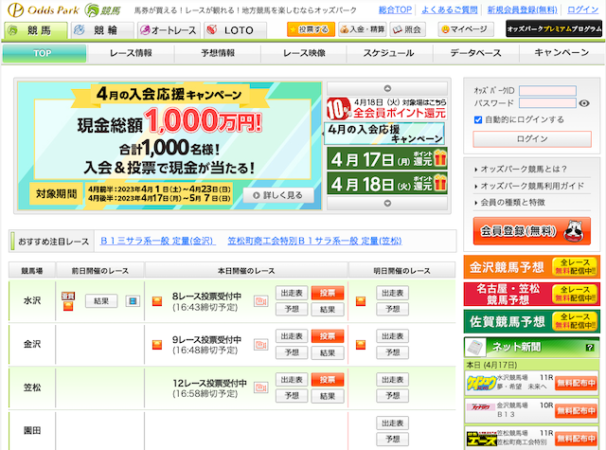The image size is (606, 450).
Task: Click 笠松 today's 投票 button
Action: pyautogui.click(x=327, y=380)
